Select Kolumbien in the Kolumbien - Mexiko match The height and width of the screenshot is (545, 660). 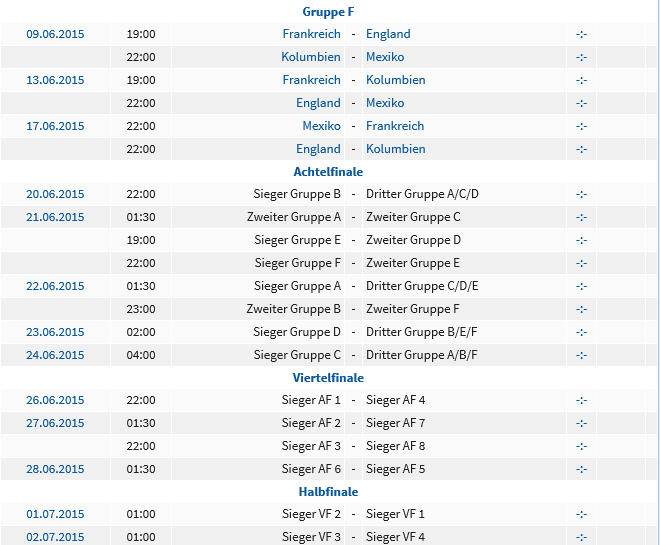[x=311, y=57]
